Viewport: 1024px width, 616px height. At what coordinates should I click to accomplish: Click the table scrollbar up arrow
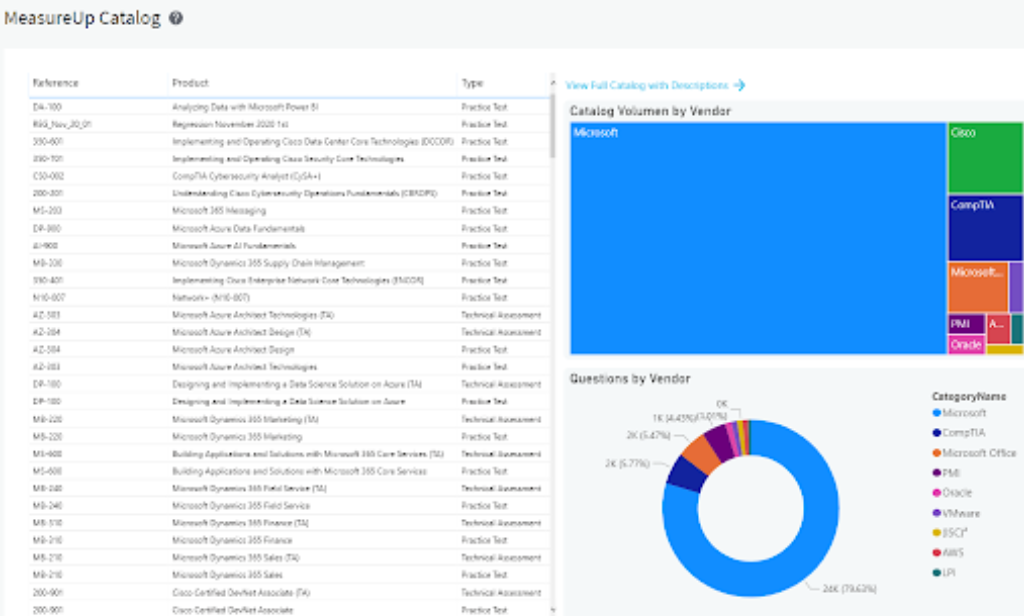[x=552, y=82]
